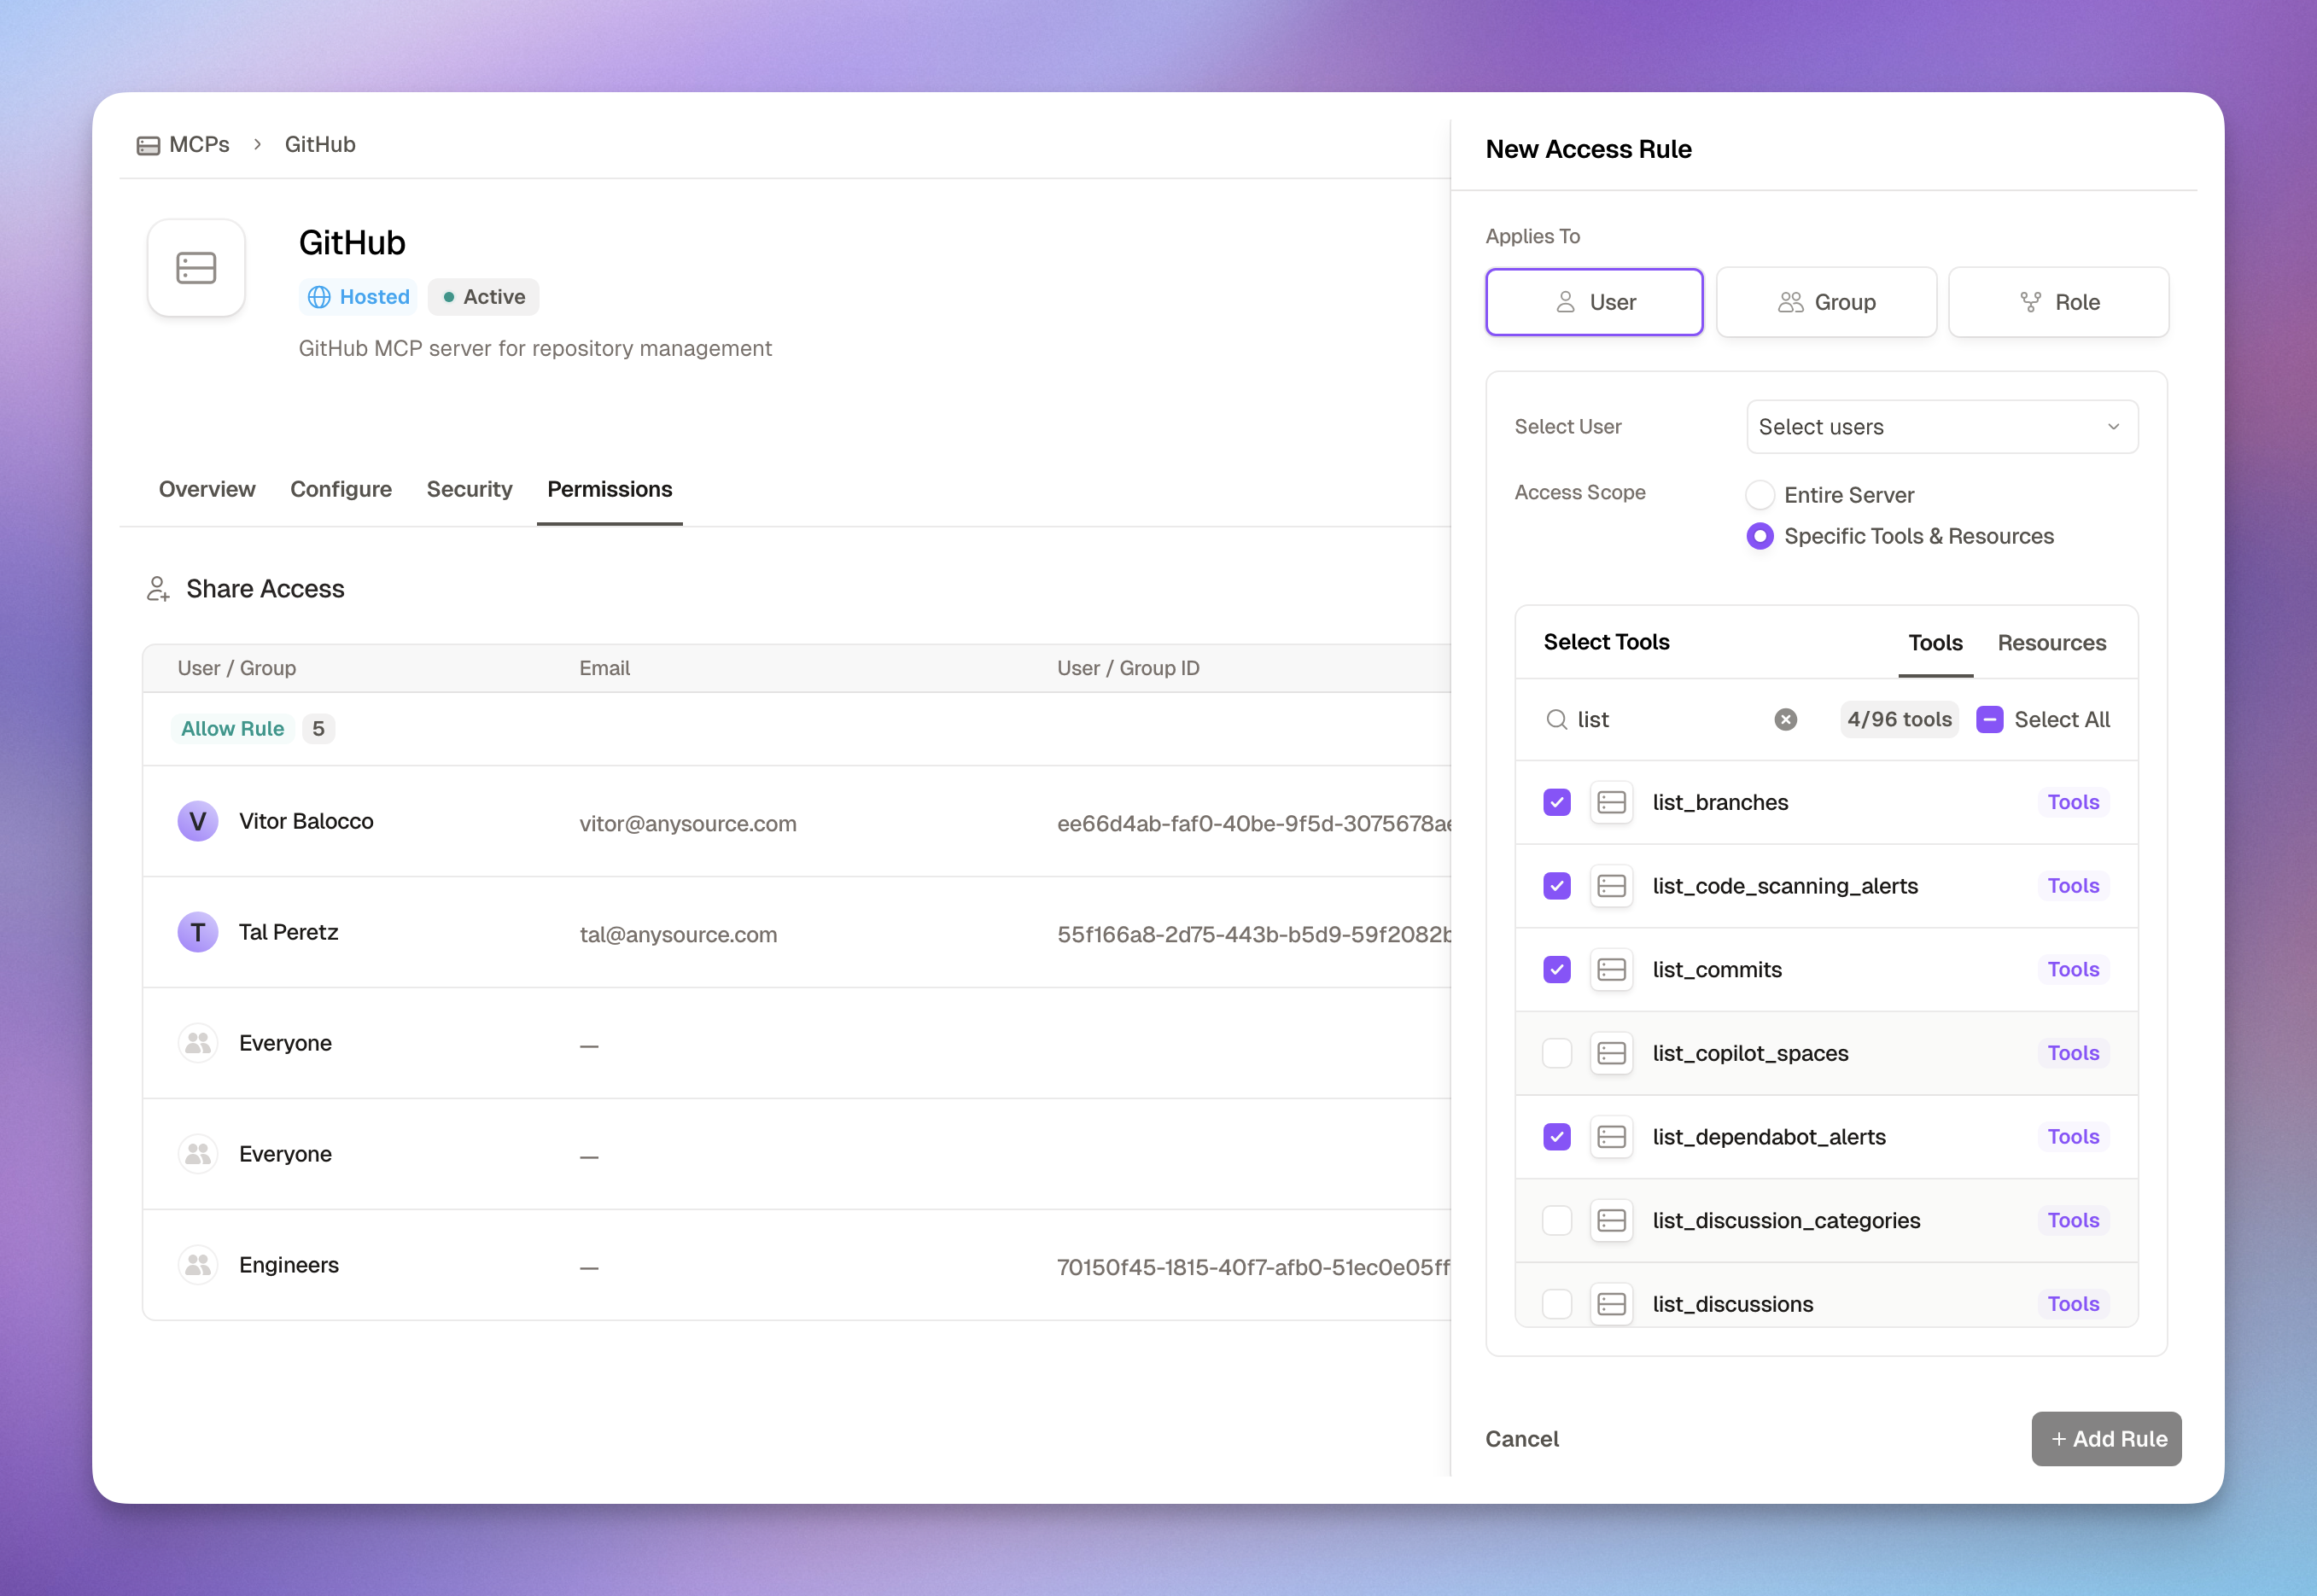Click Vitor Balocco's avatar
The width and height of the screenshot is (2317, 1596).
(x=197, y=821)
